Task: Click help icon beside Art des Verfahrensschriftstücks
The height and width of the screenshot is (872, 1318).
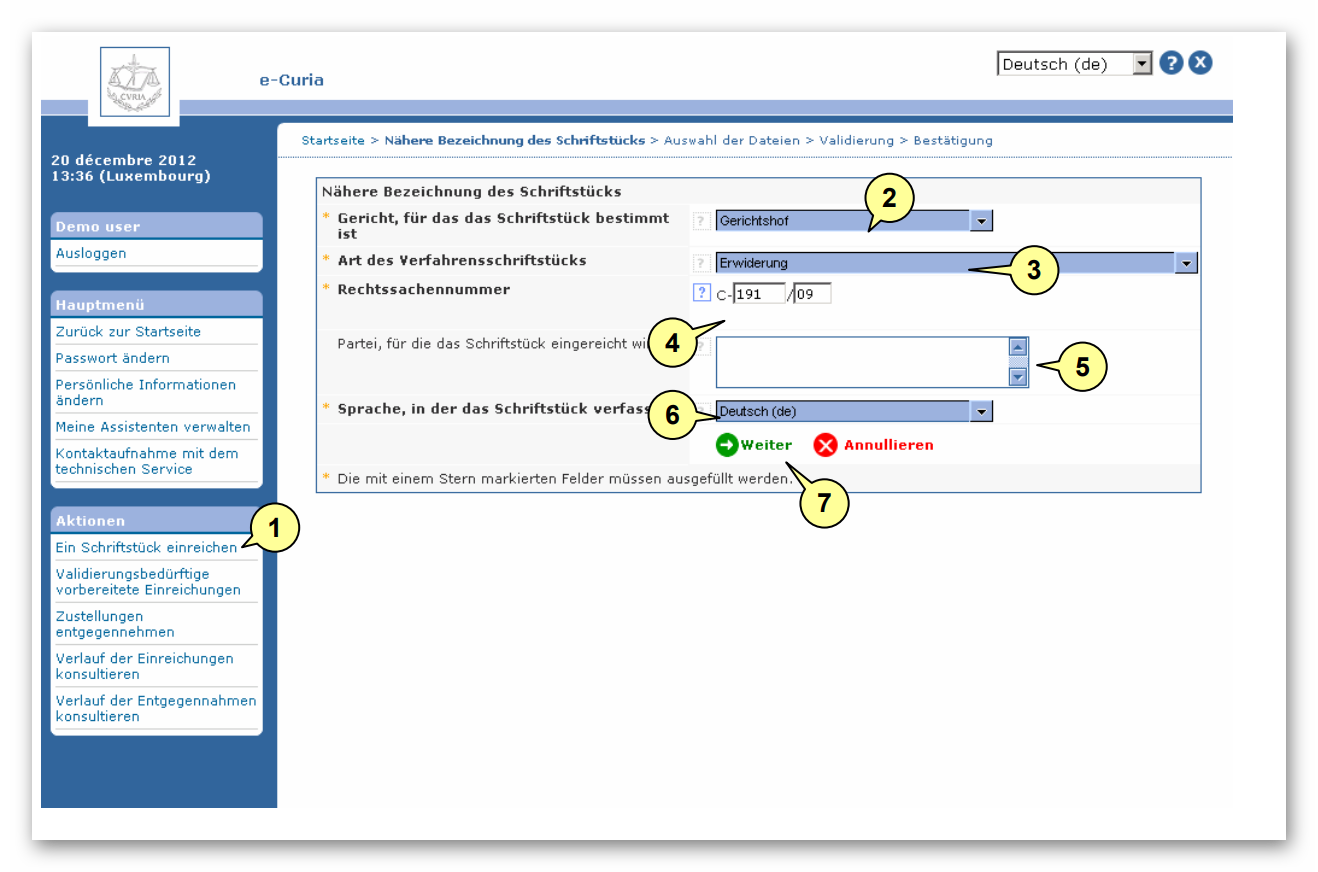Action: coord(702,263)
